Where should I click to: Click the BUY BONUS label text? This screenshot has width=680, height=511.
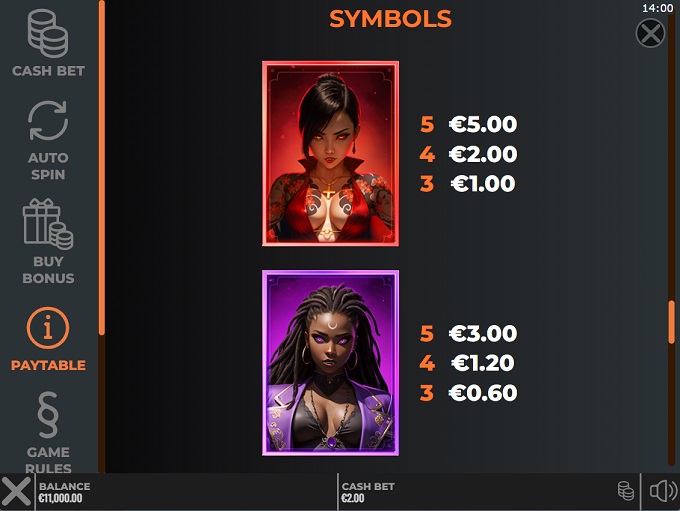[x=48, y=270]
